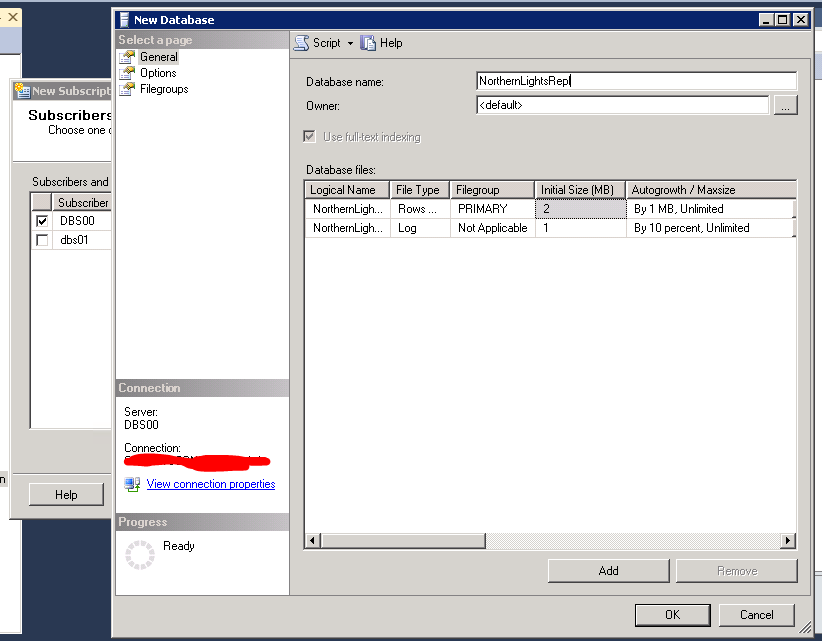Viewport: 822px width, 641px height.
Task: Click the New Database title icon
Action: tap(124, 19)
